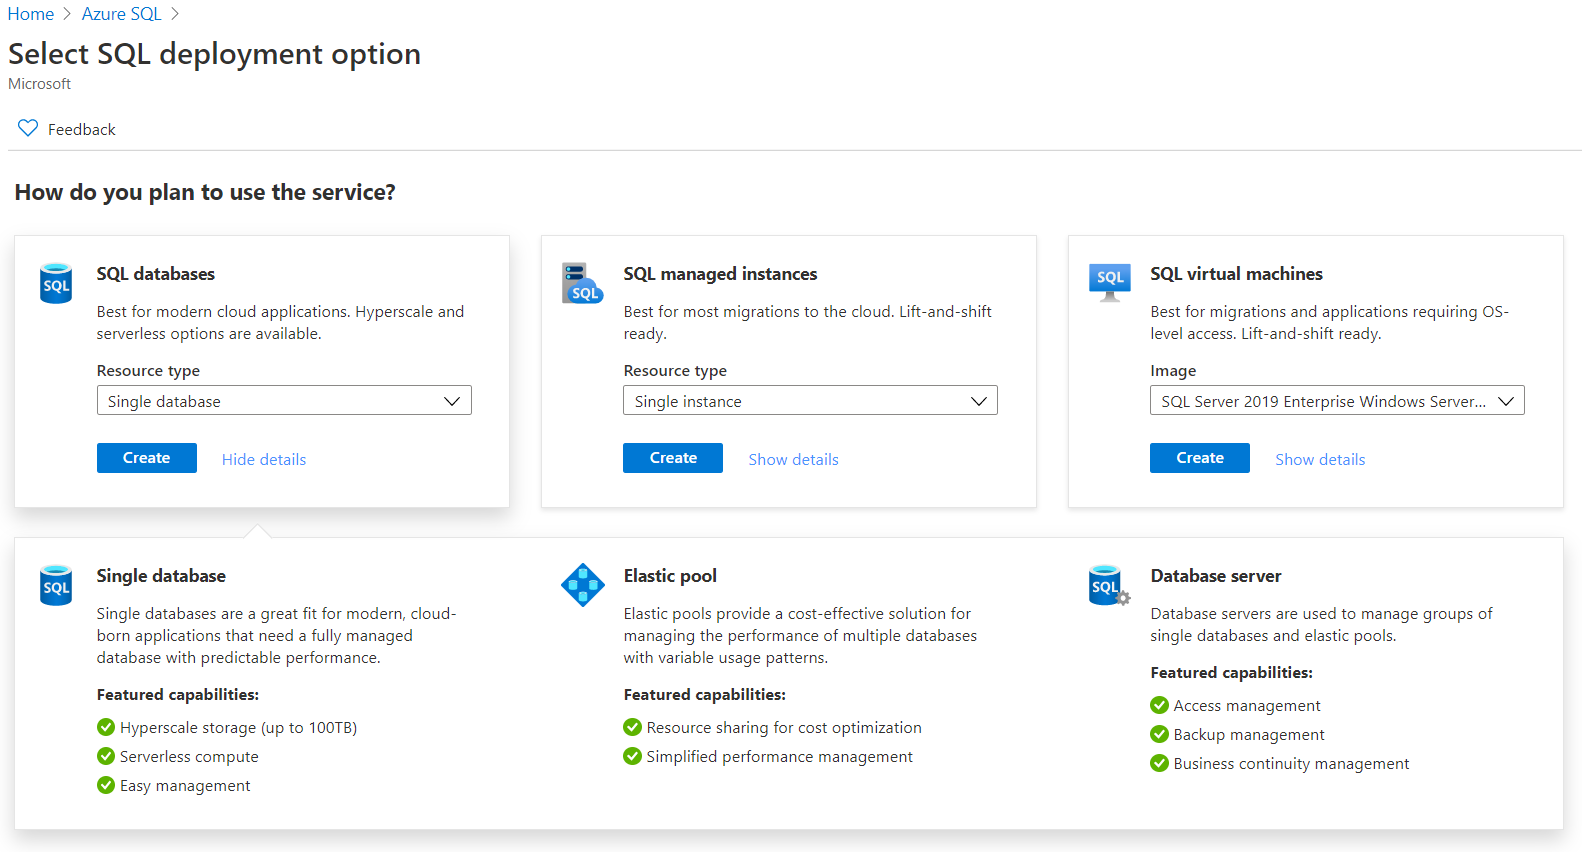1582x852 pixels.
Task: Click 'Resource sharing for cost optimization' text
Action: tap(784, 728)
